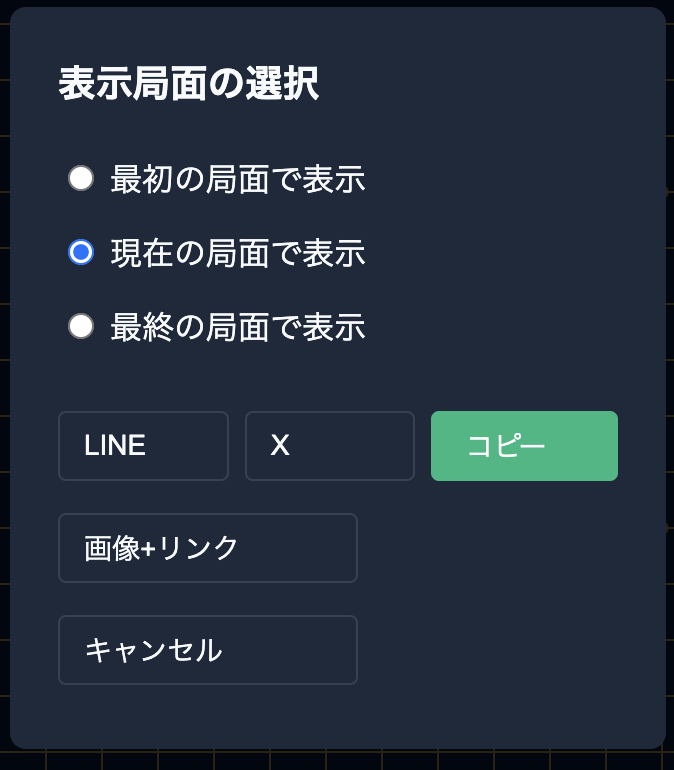Dismiss the dialog with キャンセル

tap(208, 650)
